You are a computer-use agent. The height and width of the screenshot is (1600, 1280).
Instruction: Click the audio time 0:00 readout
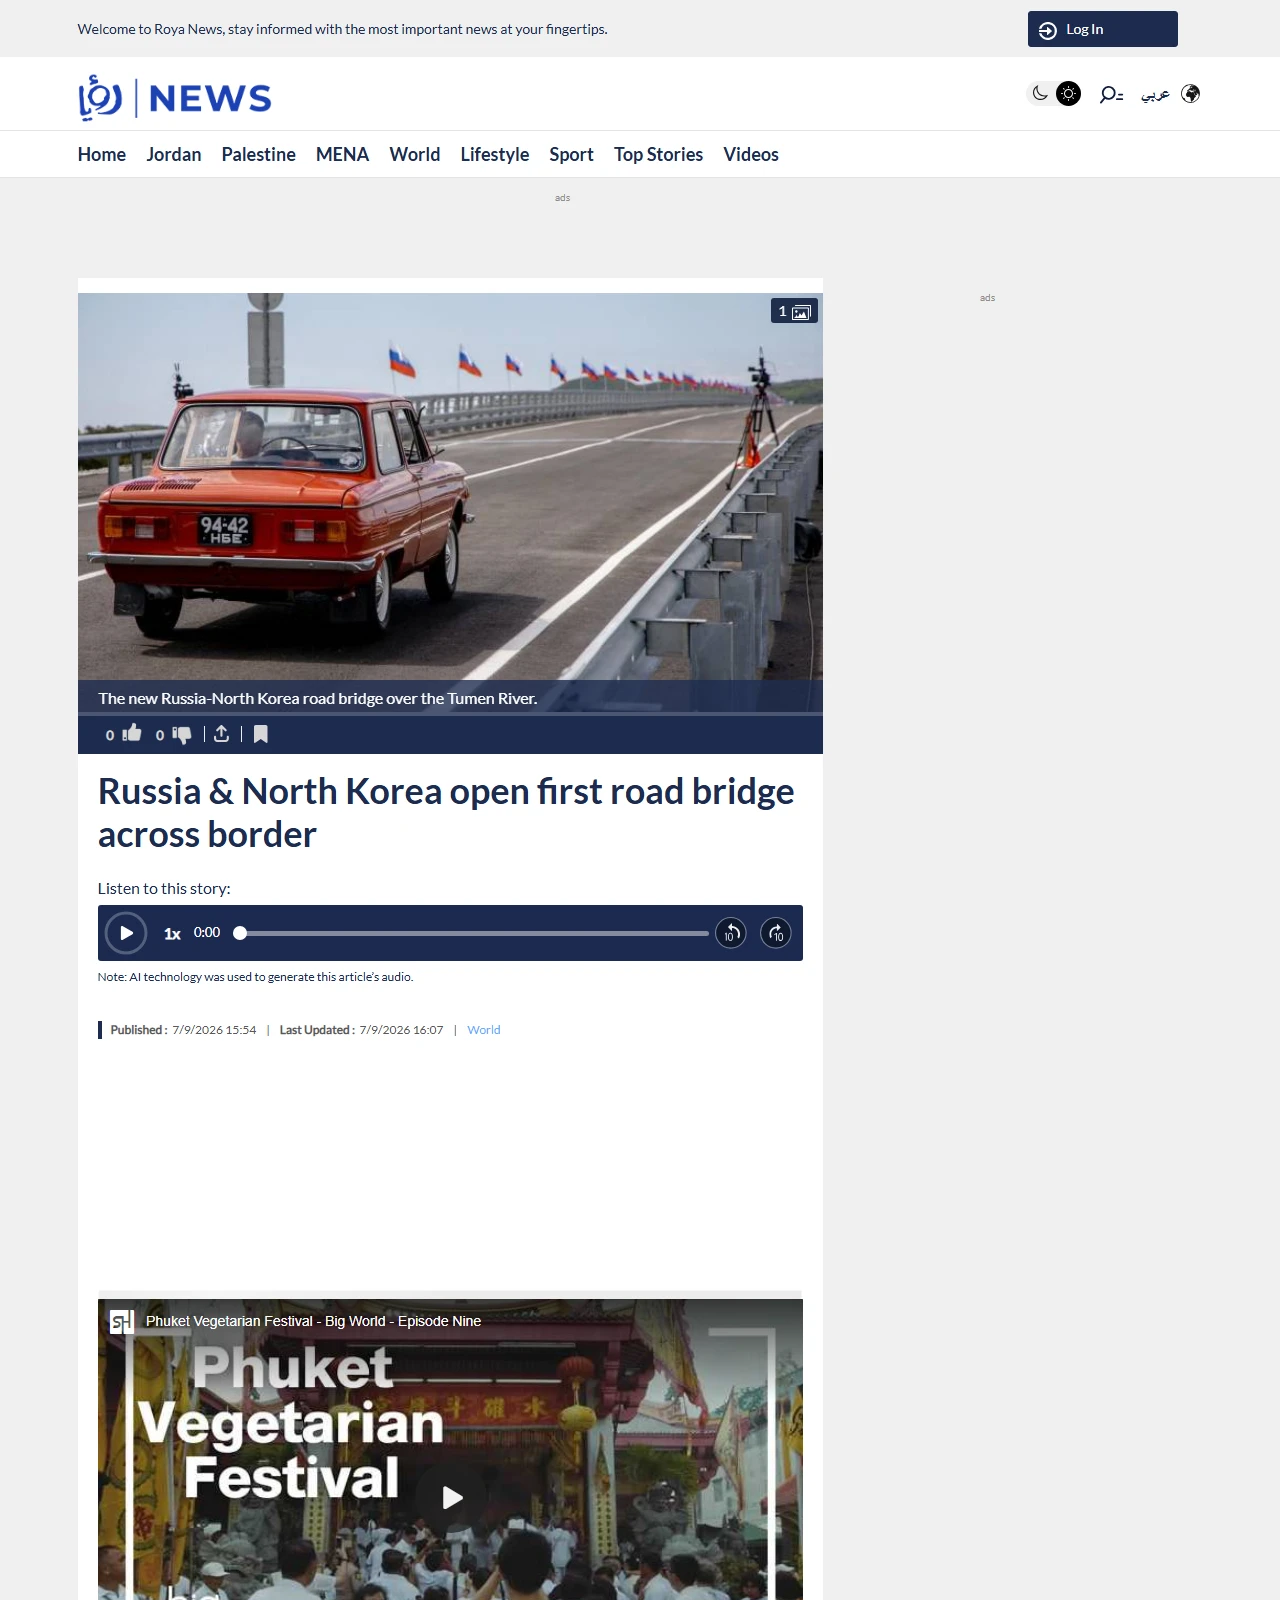tap(207, 932)
